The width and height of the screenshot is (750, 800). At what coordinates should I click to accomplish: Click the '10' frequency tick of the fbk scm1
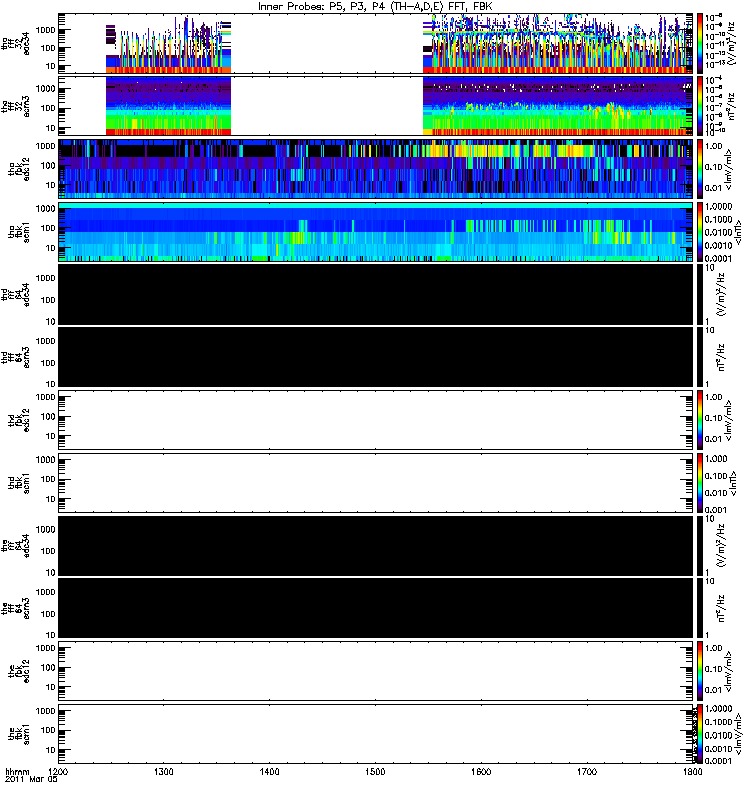pos(51,750)
